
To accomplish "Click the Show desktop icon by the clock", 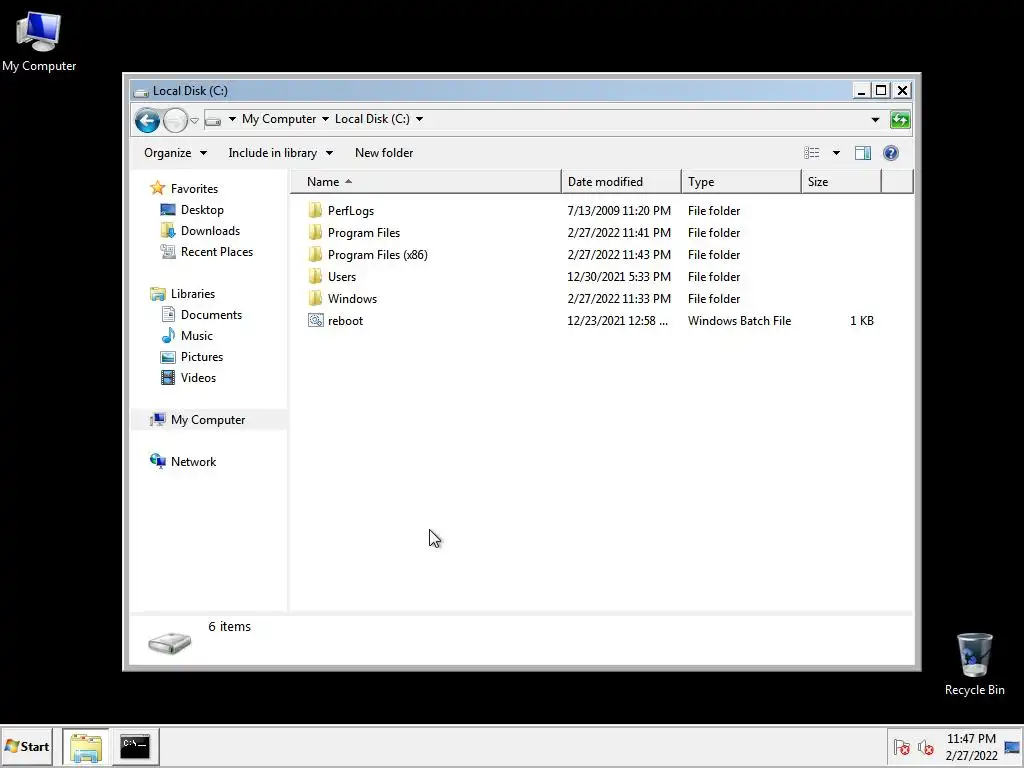I will [x=1012, y=747].
